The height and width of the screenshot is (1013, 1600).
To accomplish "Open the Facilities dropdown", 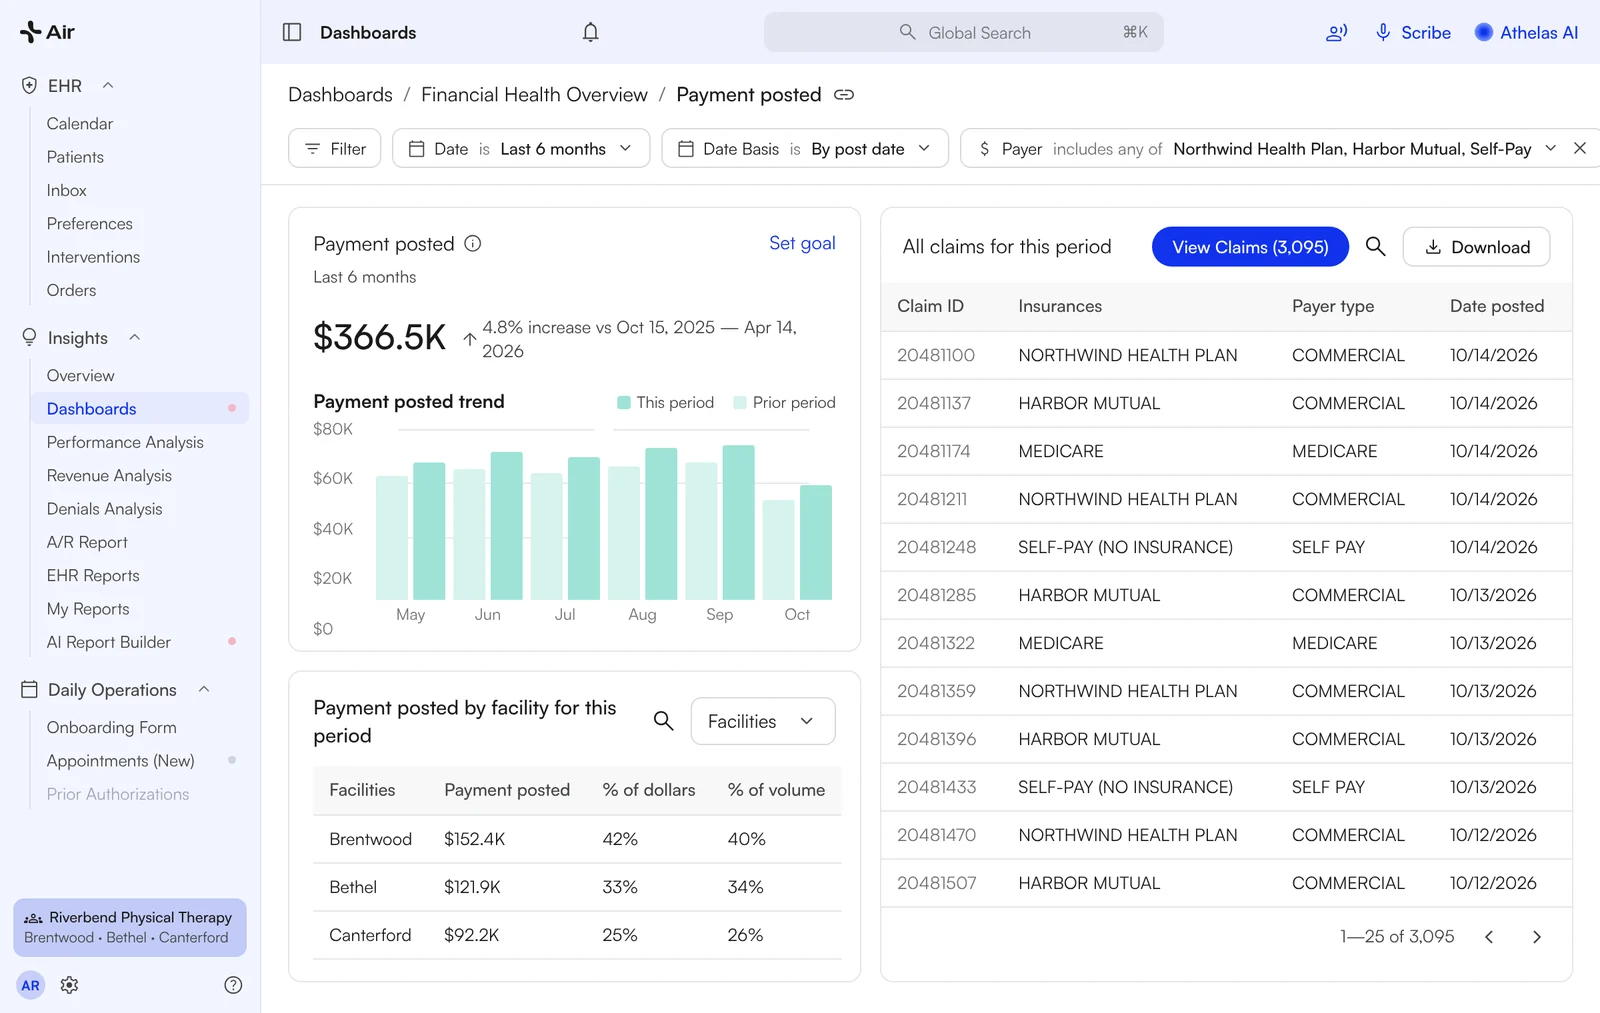I will (x=763, y=721).
